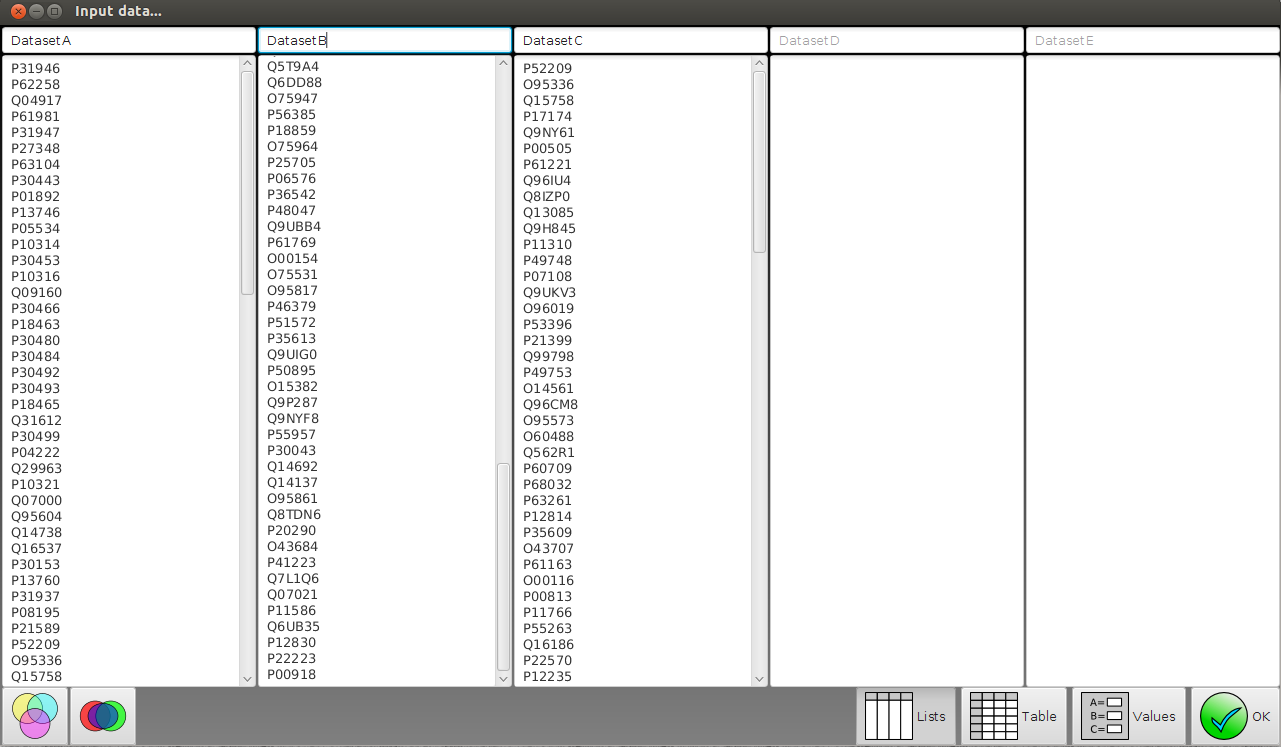Click the down arrow of Dataset C scrollbar
Image resolution: width=1281 pixels, height=747 pixels.
[x=760, y=678]
